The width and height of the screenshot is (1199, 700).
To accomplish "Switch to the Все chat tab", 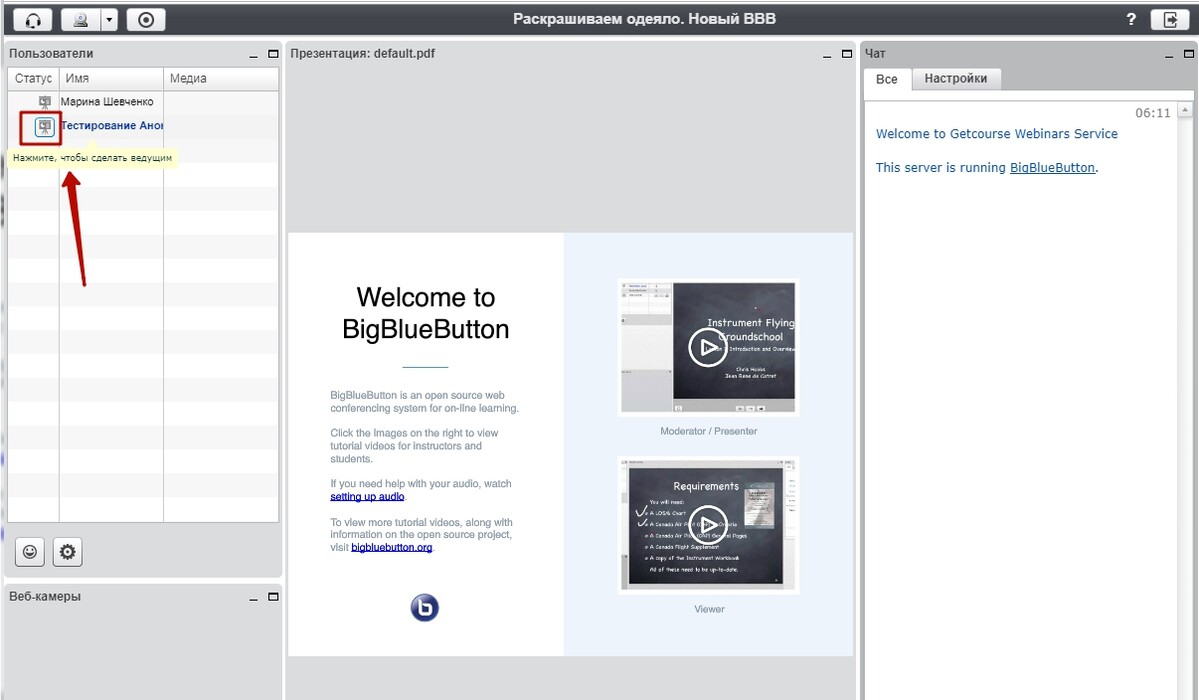I will (x=887, y=79).
